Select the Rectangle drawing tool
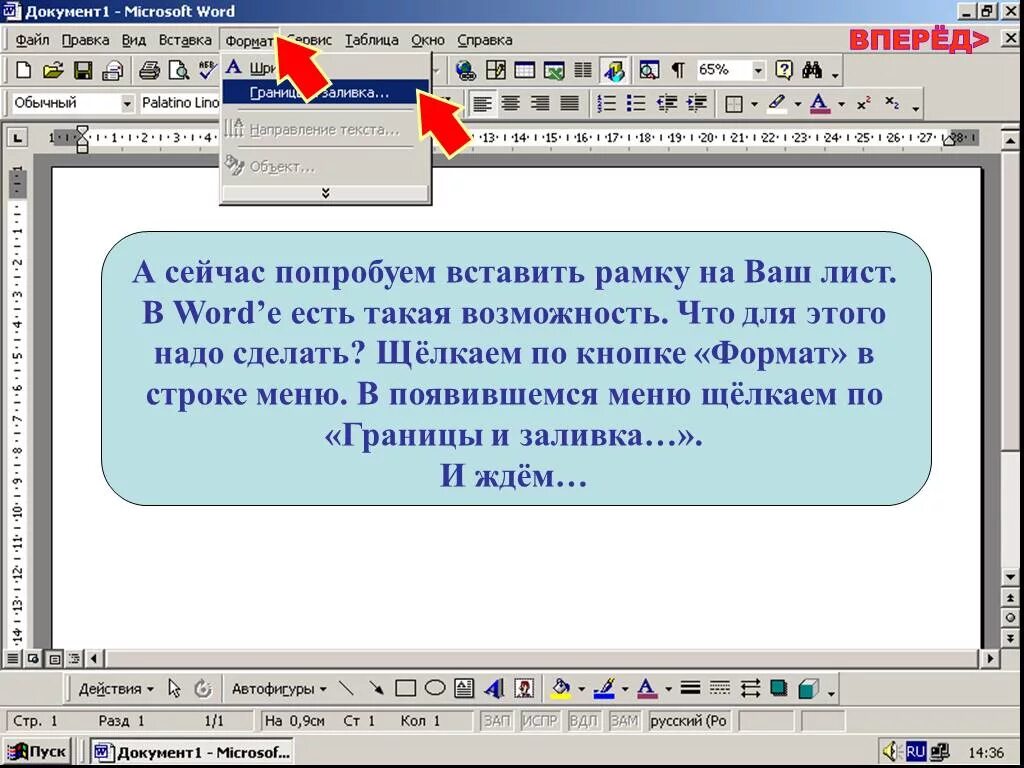The image size is (1024, 768). pos(406,688)
